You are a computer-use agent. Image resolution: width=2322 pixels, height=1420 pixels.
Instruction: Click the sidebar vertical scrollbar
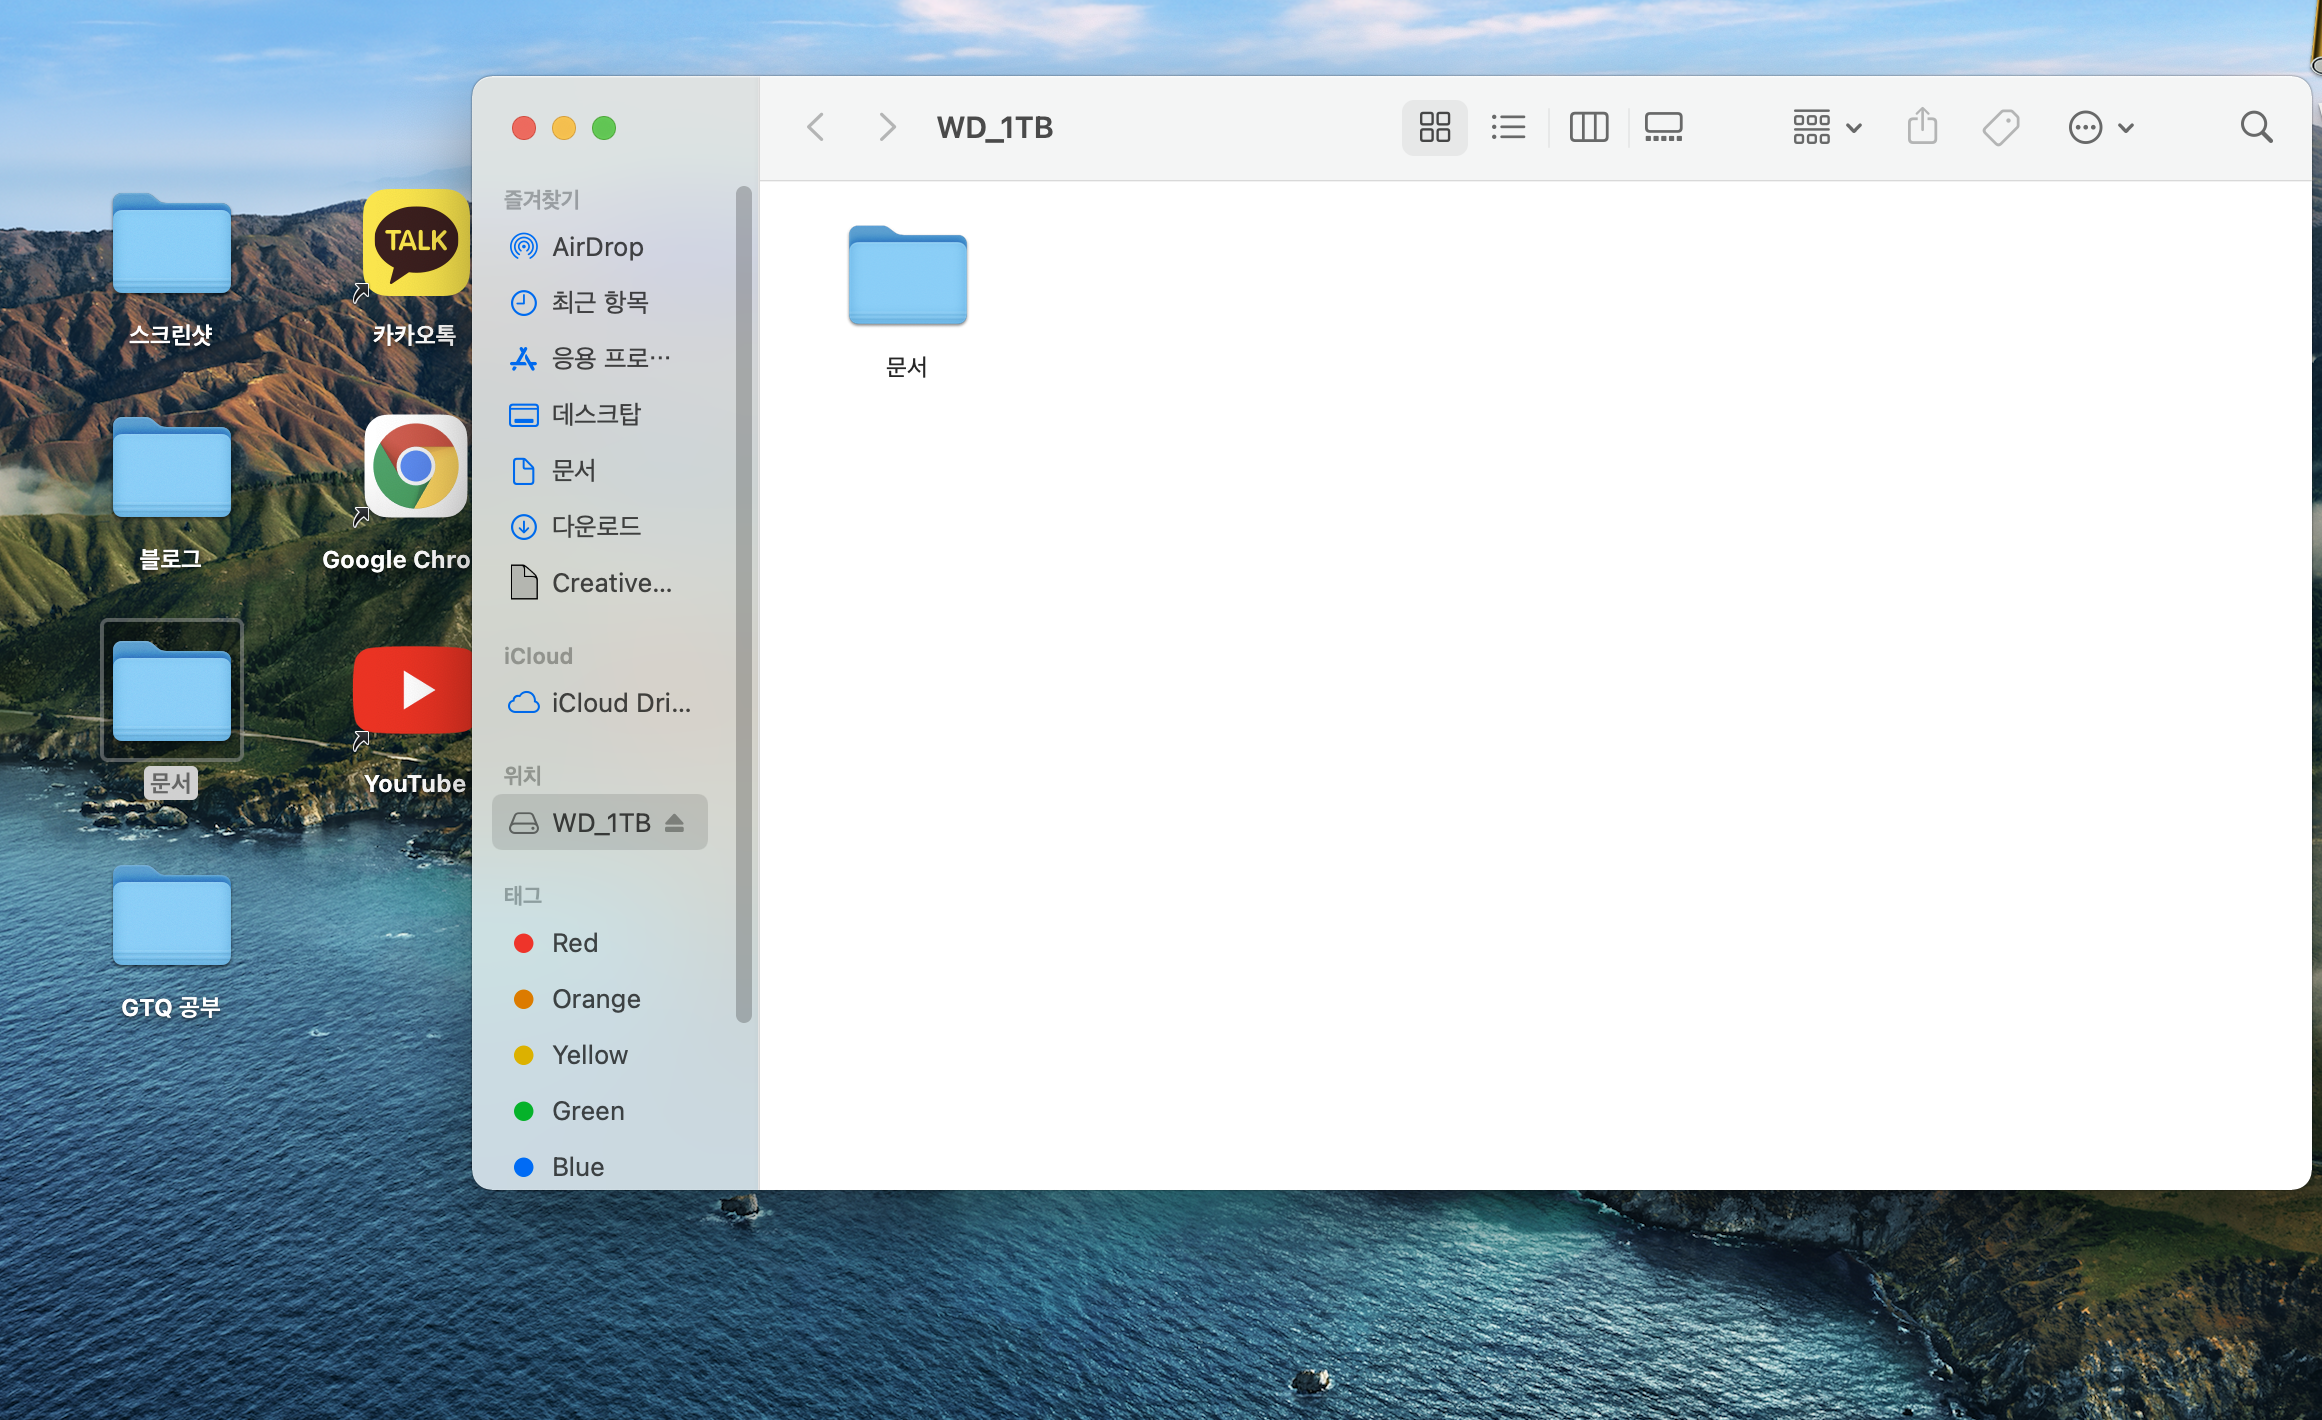(x=743, y=600)
